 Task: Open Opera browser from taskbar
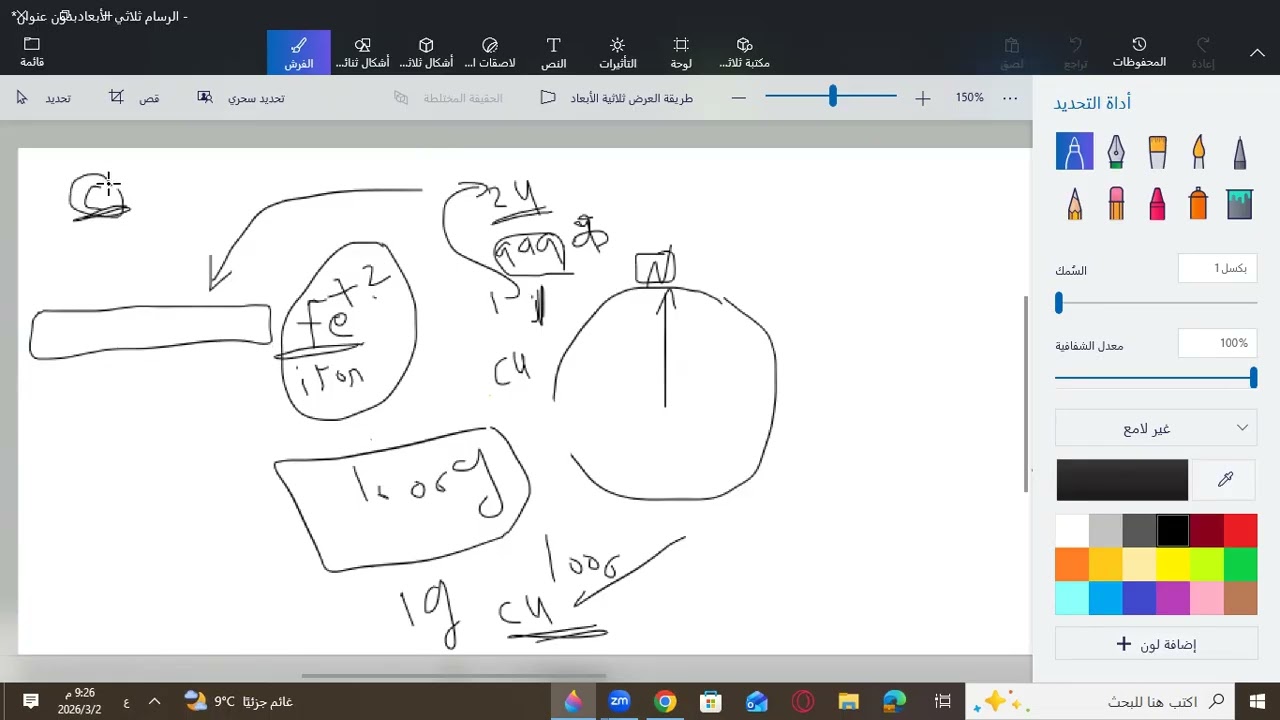803,701
